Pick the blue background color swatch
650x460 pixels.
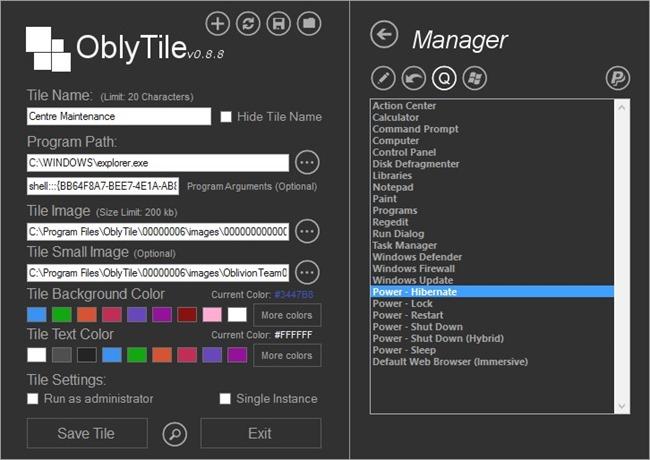point(37,315)
